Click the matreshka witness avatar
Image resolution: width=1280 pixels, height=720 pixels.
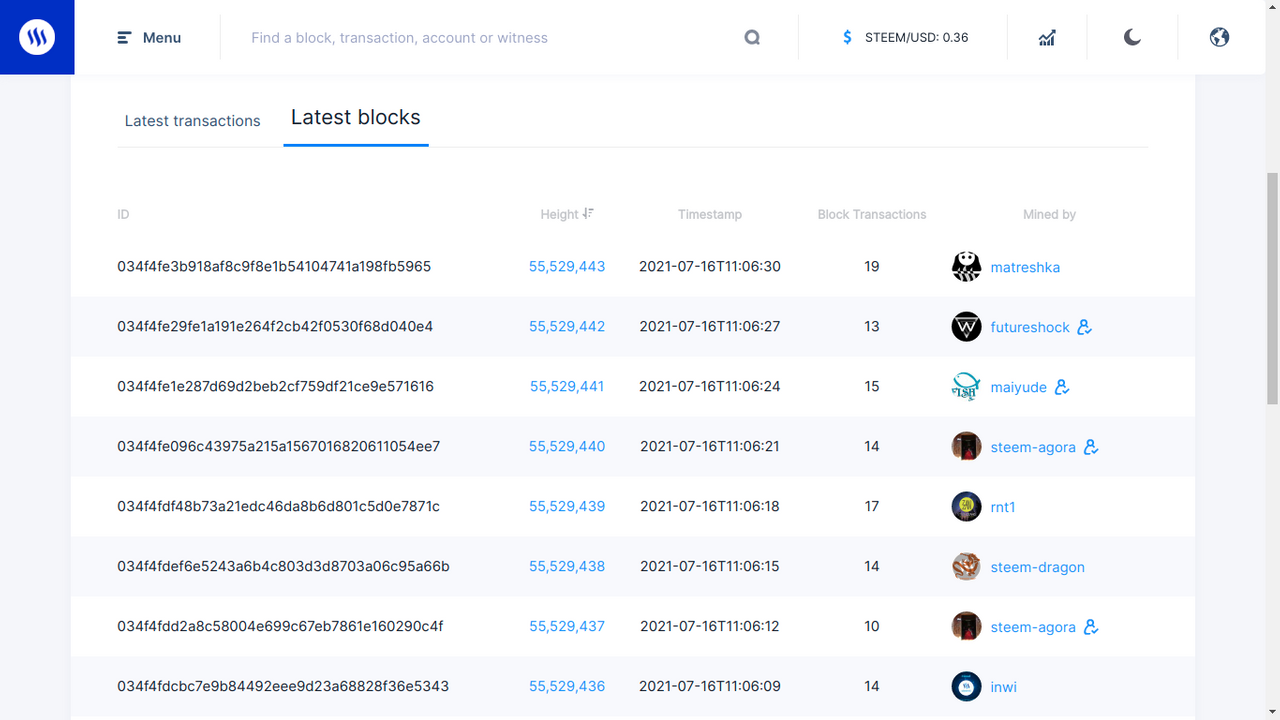coord(966,267)
